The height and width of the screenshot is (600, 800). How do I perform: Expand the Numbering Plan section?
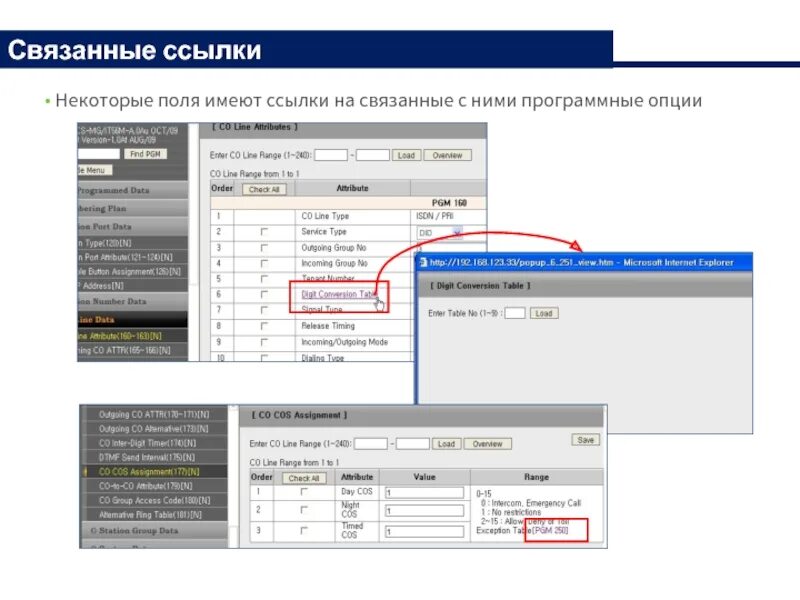(x=133, y=208)
